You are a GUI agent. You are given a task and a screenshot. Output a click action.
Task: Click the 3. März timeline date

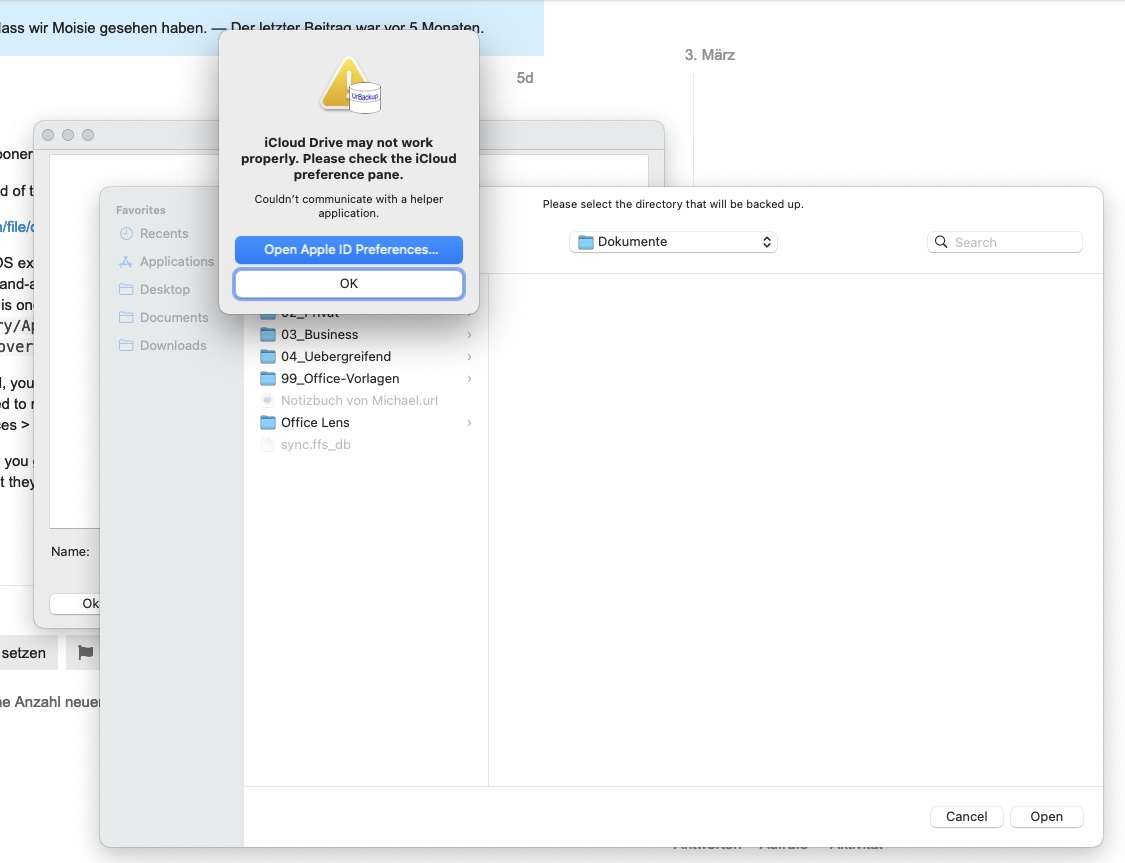click(x=710, y=55)
